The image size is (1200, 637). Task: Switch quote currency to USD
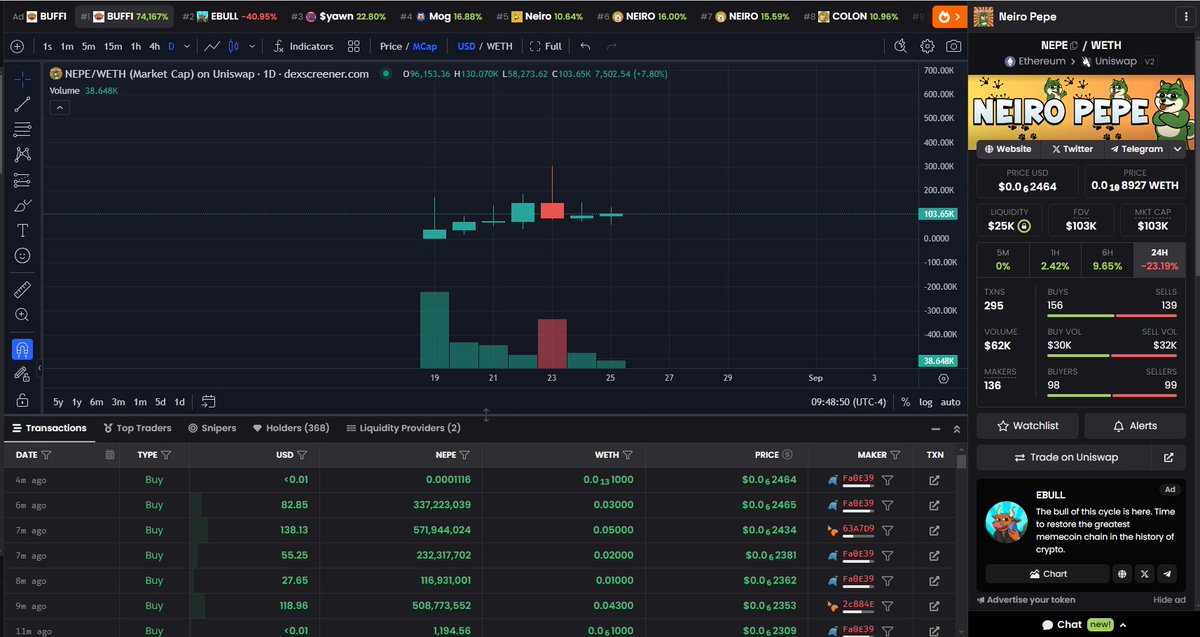click(x=466, y=46)
